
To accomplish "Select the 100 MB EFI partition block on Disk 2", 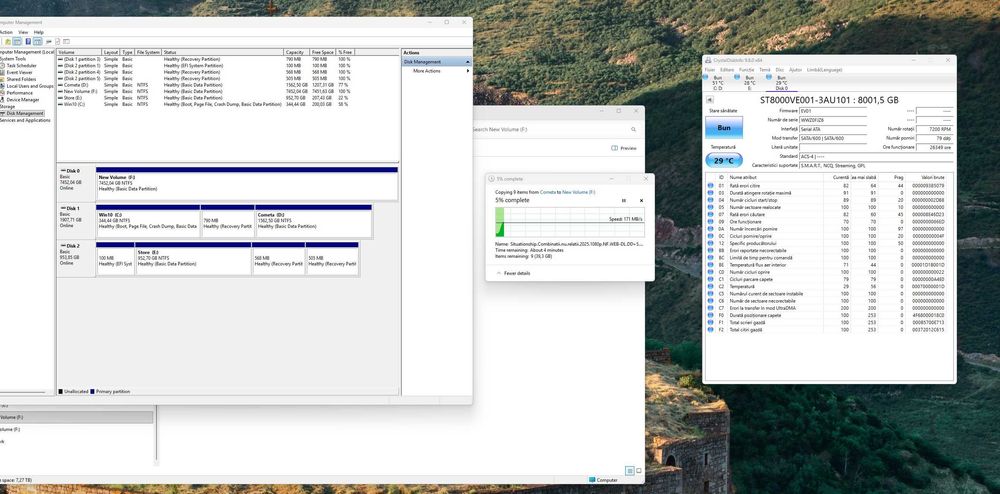I will pyautogui.click(x=115, y=258).
